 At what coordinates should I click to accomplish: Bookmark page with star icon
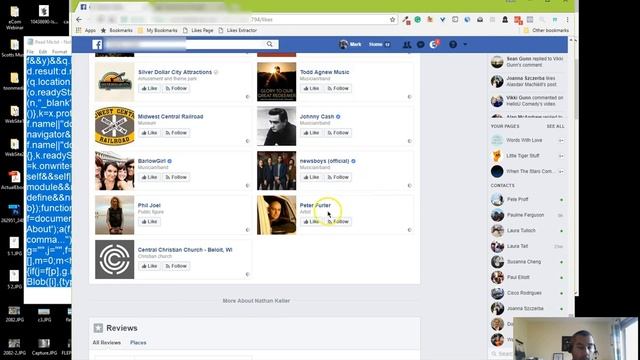click(x=392, y=19)
